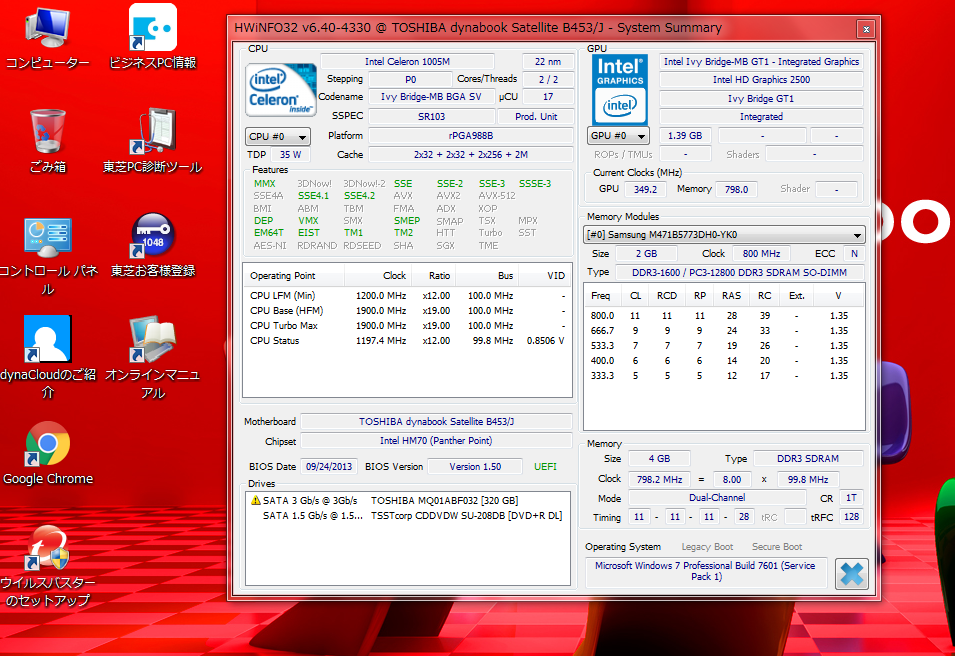Image resolution: width=955 pixels, height=656 pixels.
Task: Click the Intel Celeron inside logo
Action: point(281,90)
